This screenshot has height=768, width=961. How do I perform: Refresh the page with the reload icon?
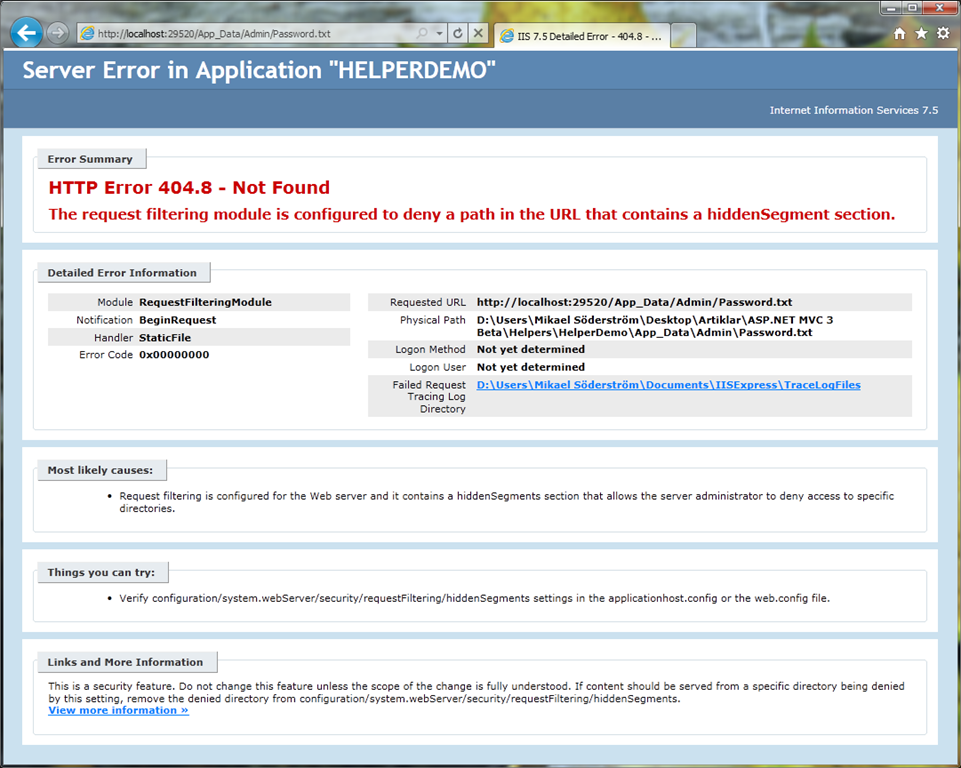(x=458, y=33)
